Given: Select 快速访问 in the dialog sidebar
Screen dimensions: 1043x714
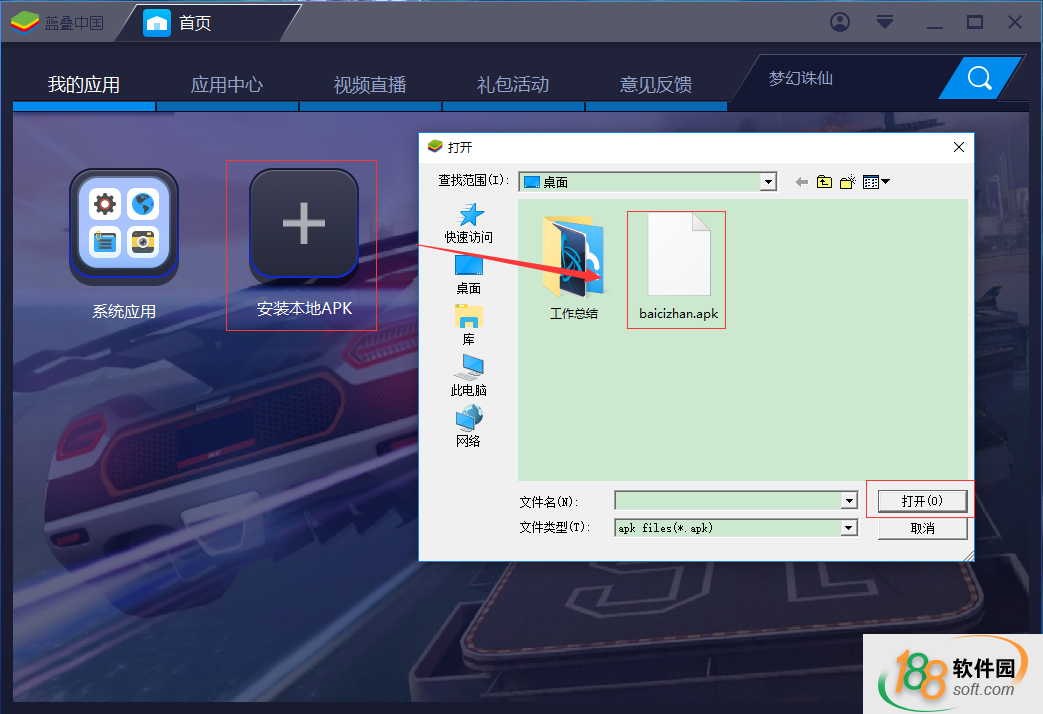Looking at the screenshot, I should coord(468,223).
